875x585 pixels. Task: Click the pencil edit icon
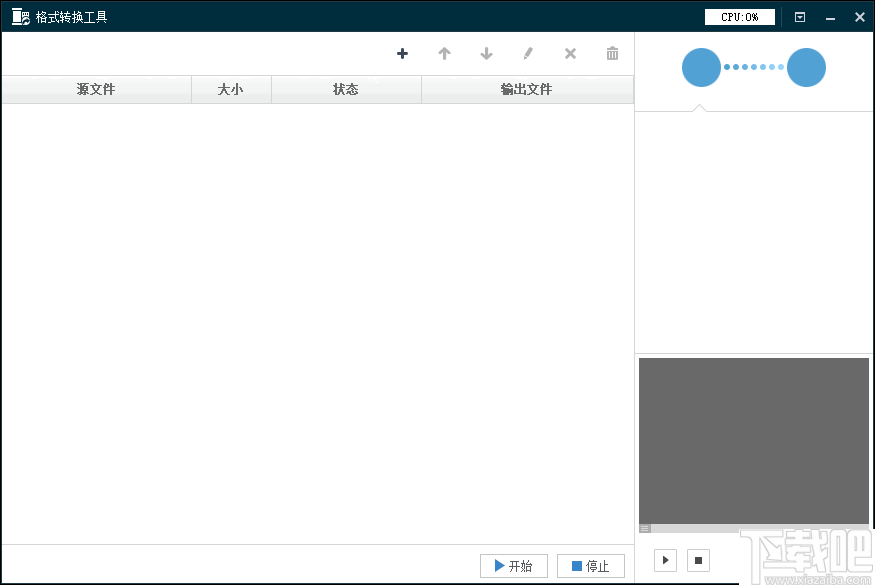528,54
